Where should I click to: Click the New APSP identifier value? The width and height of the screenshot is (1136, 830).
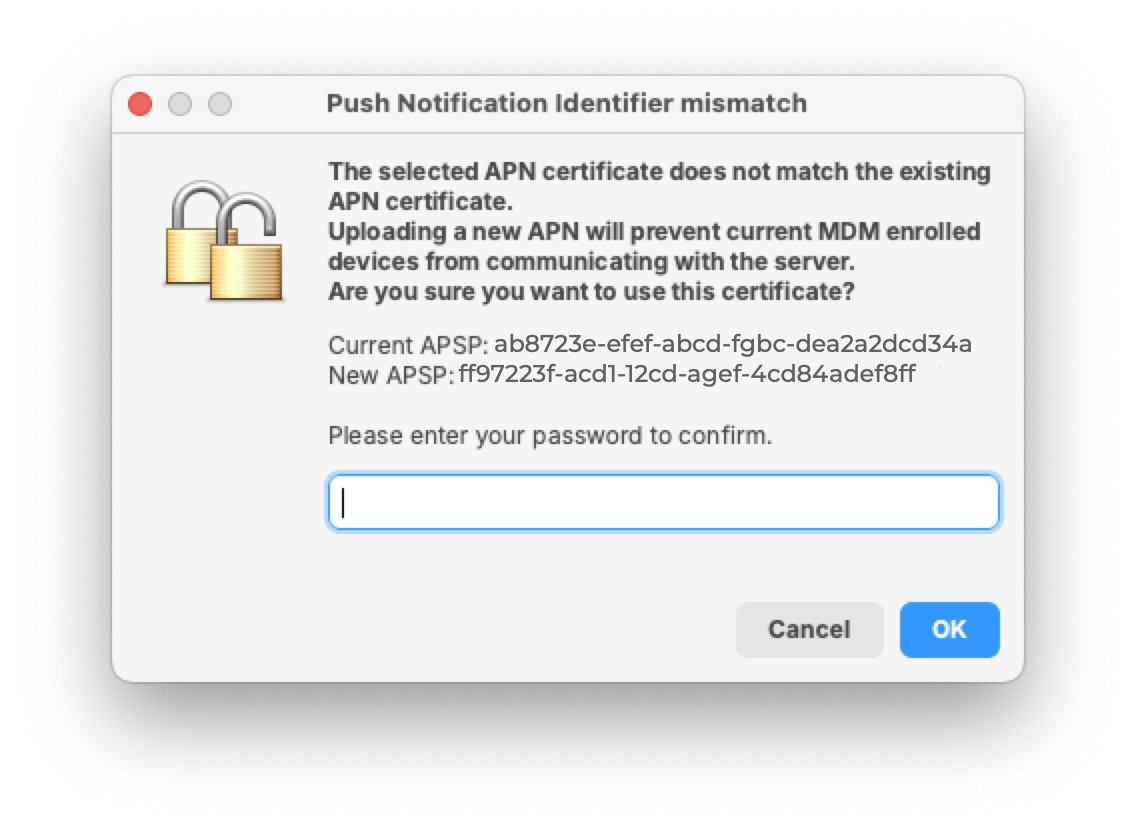pos(686,376)
